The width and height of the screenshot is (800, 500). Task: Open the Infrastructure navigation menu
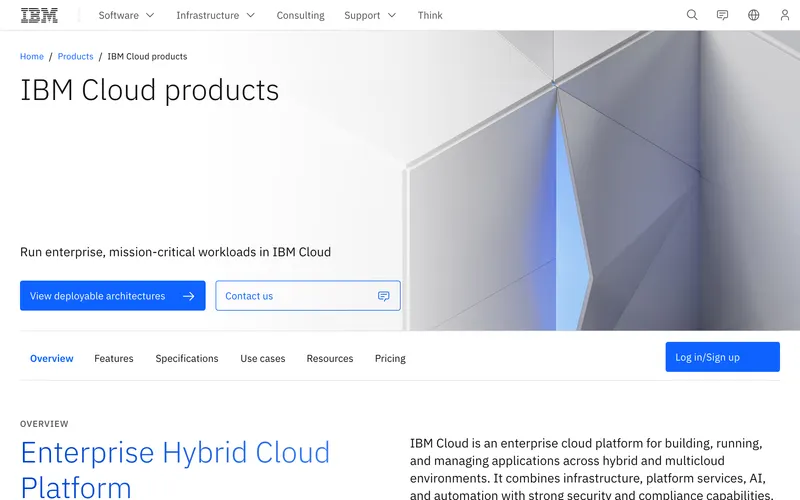215,15
